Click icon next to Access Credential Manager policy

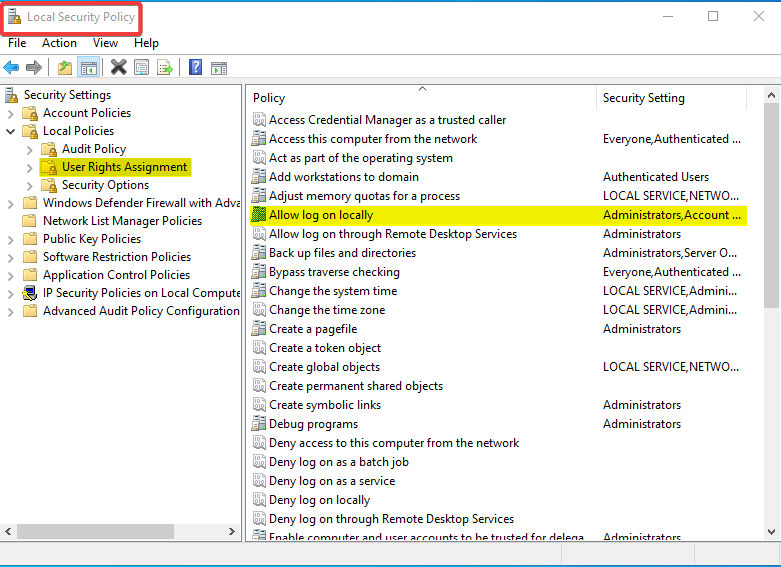coord(259,120)
